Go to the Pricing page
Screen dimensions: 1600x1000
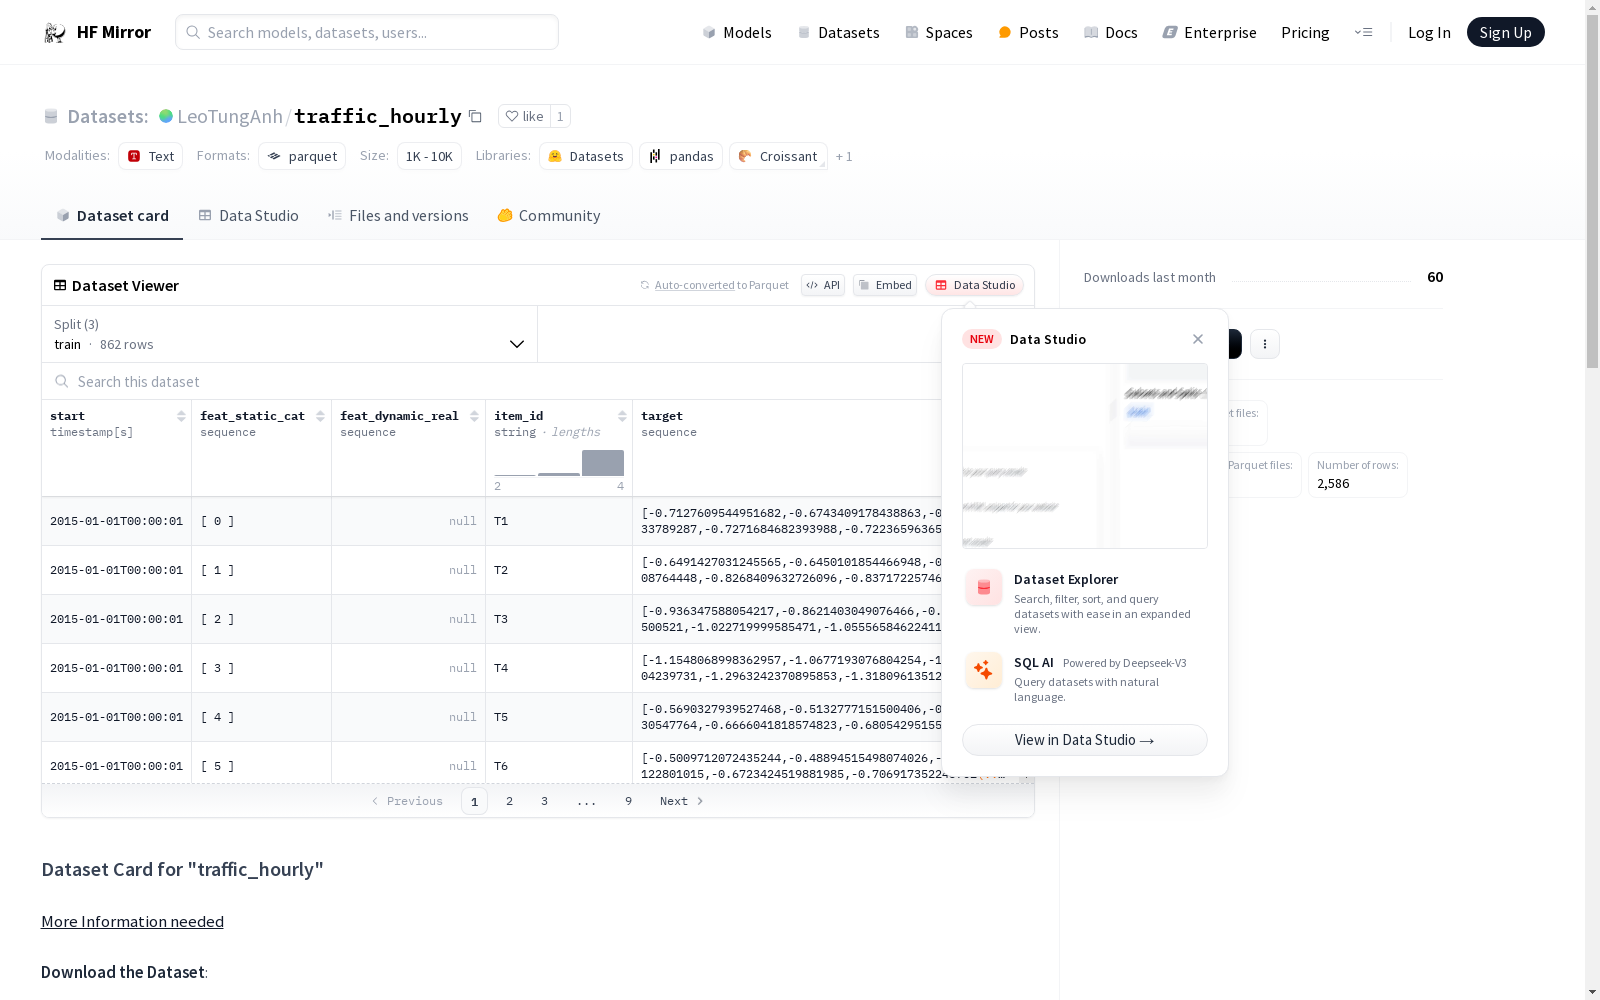1305,33
